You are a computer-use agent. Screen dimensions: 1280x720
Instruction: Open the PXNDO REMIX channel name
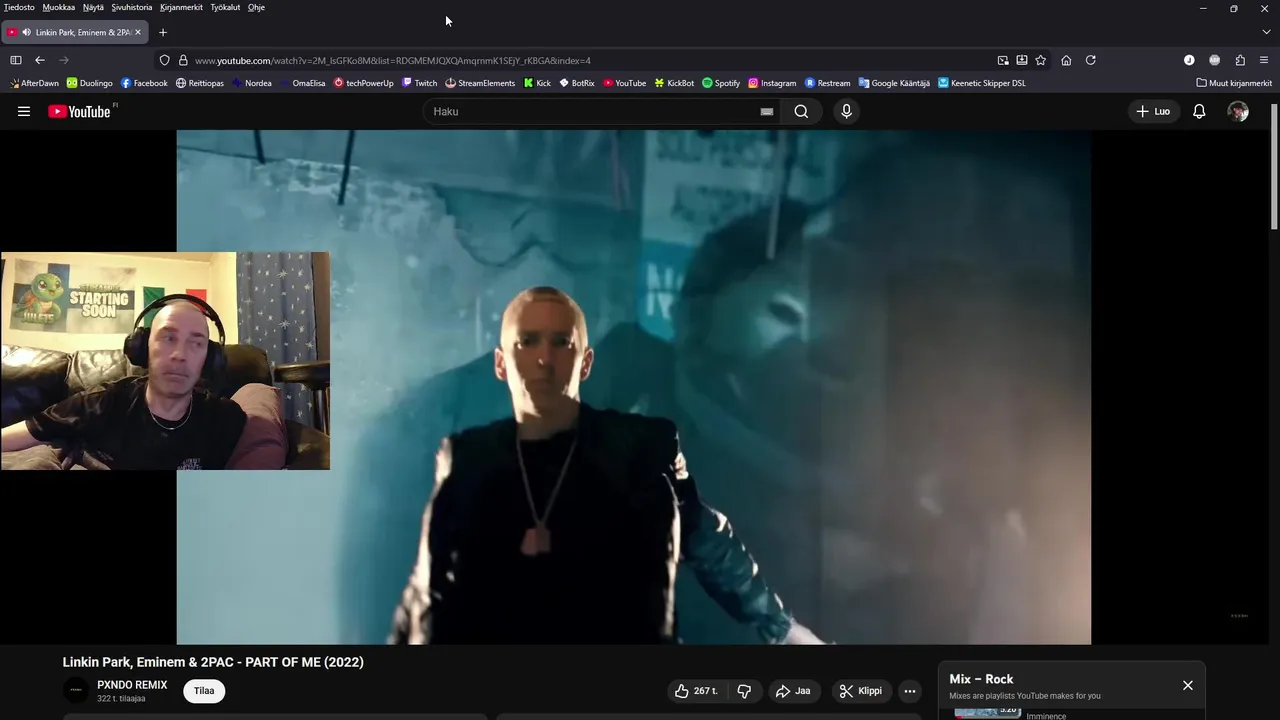point(132,685)
